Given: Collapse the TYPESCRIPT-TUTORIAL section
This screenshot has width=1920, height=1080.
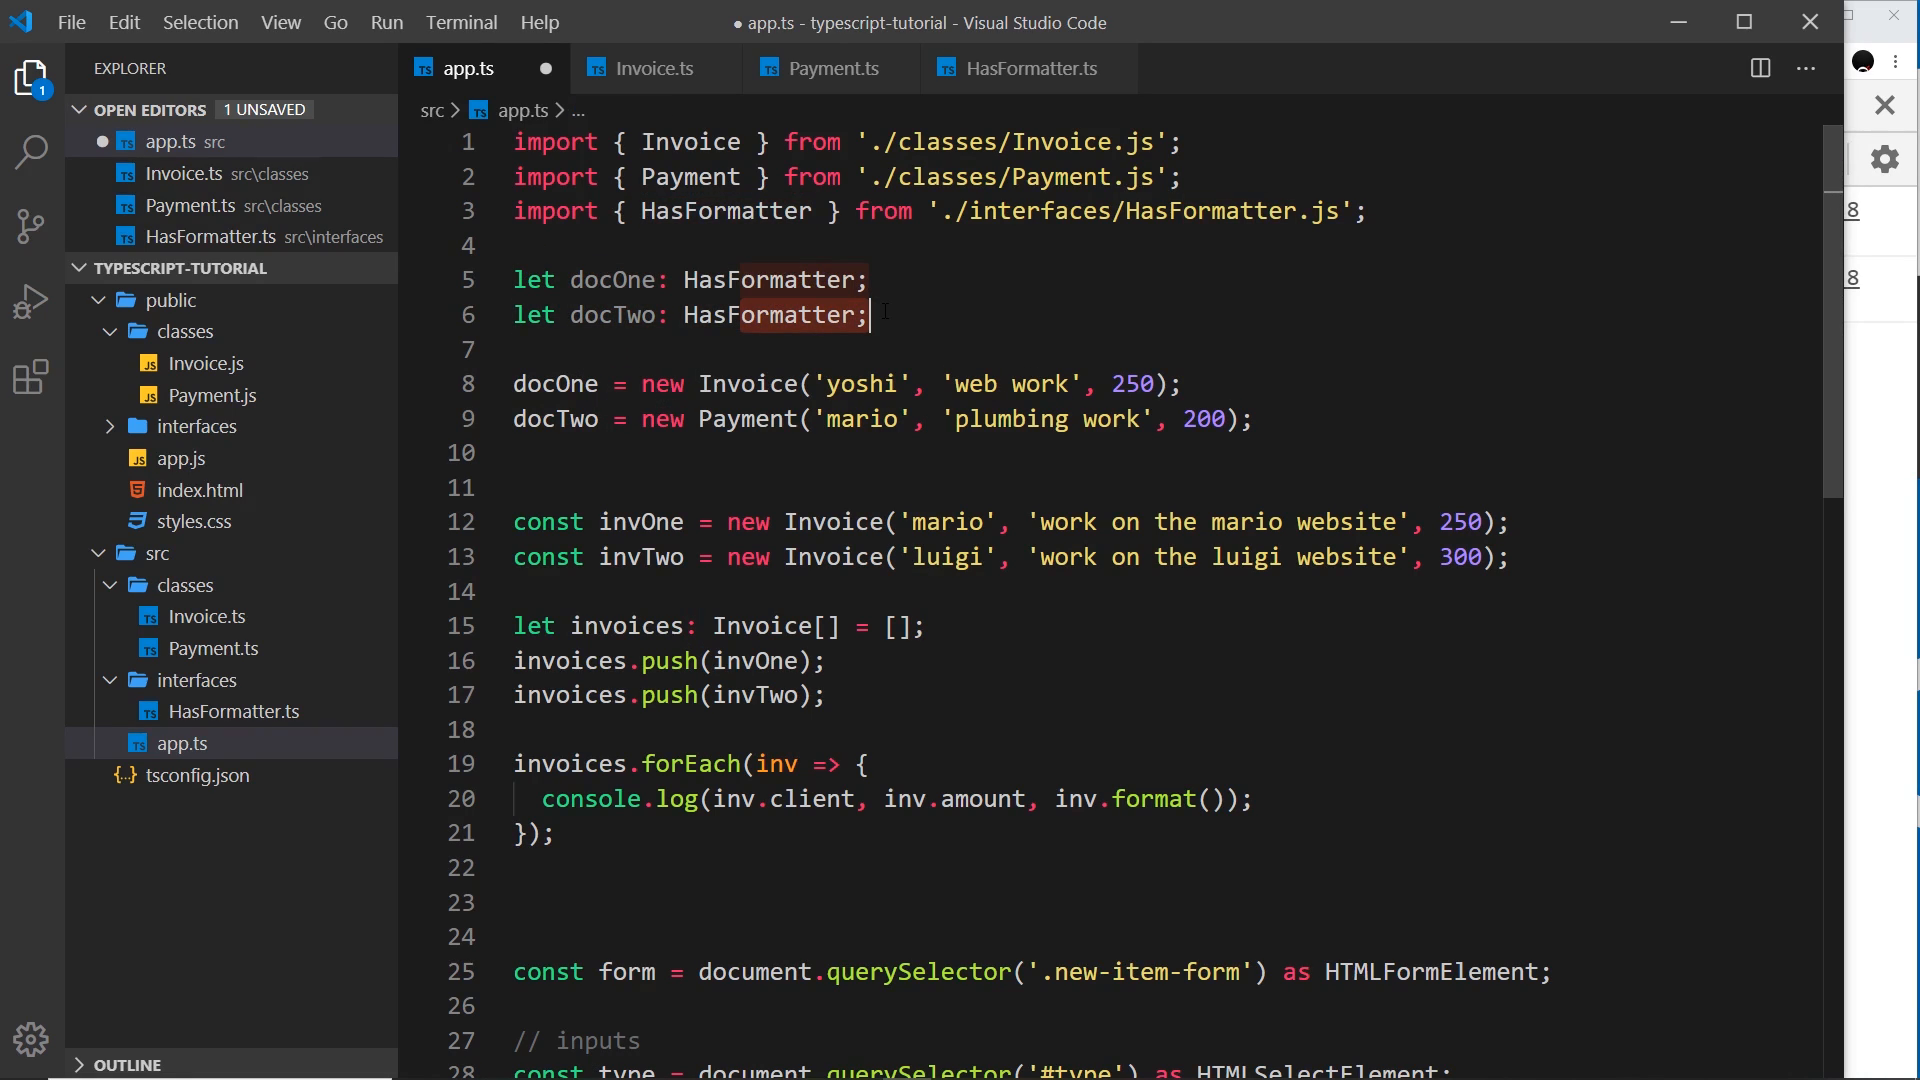Looking at the screenshot, I should [x=79, y=268].
